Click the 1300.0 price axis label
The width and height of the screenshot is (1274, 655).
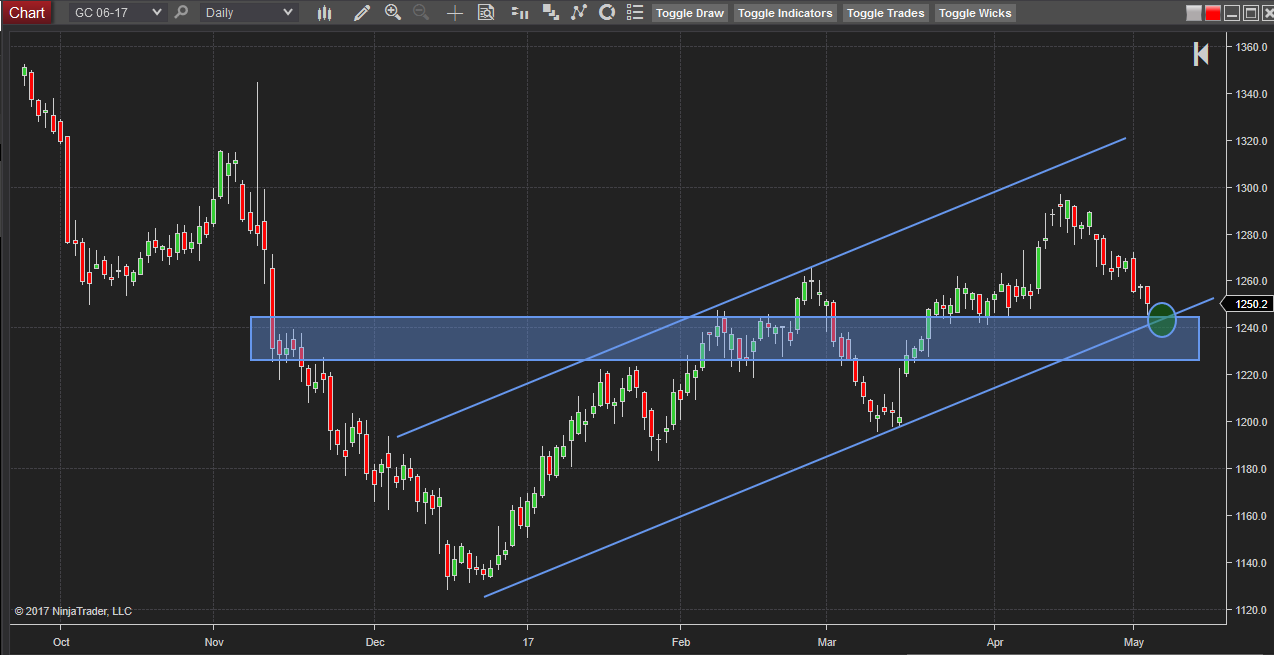1252,188
